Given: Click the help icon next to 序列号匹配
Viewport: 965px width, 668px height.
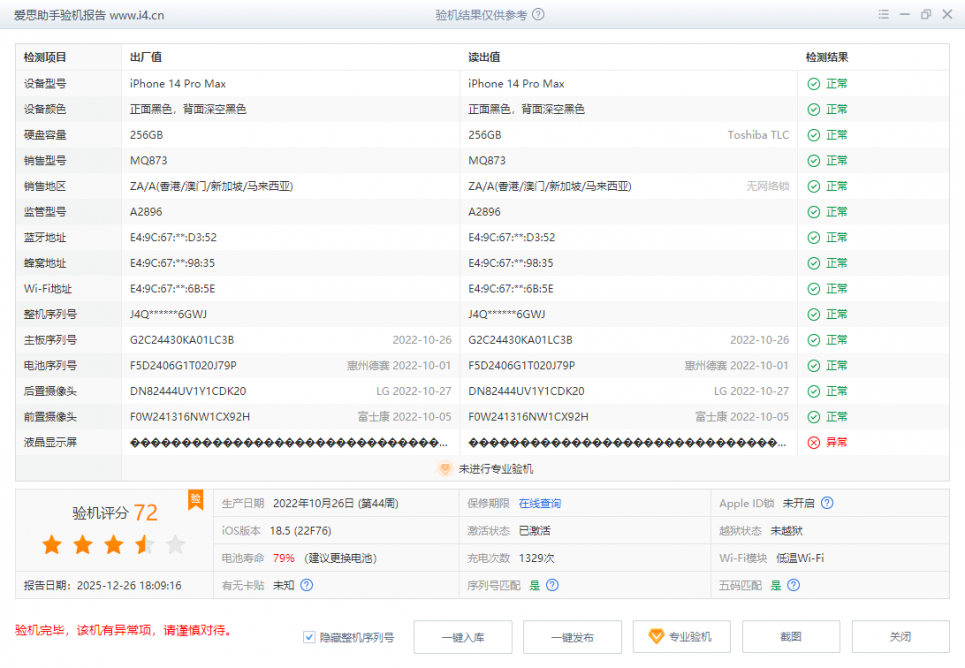Looking at the screenshot, I should point(552,585).
